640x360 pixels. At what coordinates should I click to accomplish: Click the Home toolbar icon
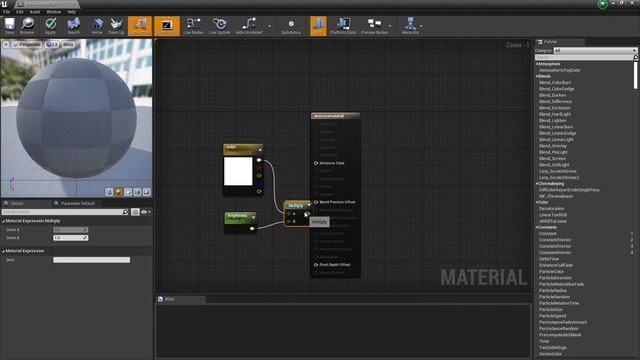(x=97, y=26)
